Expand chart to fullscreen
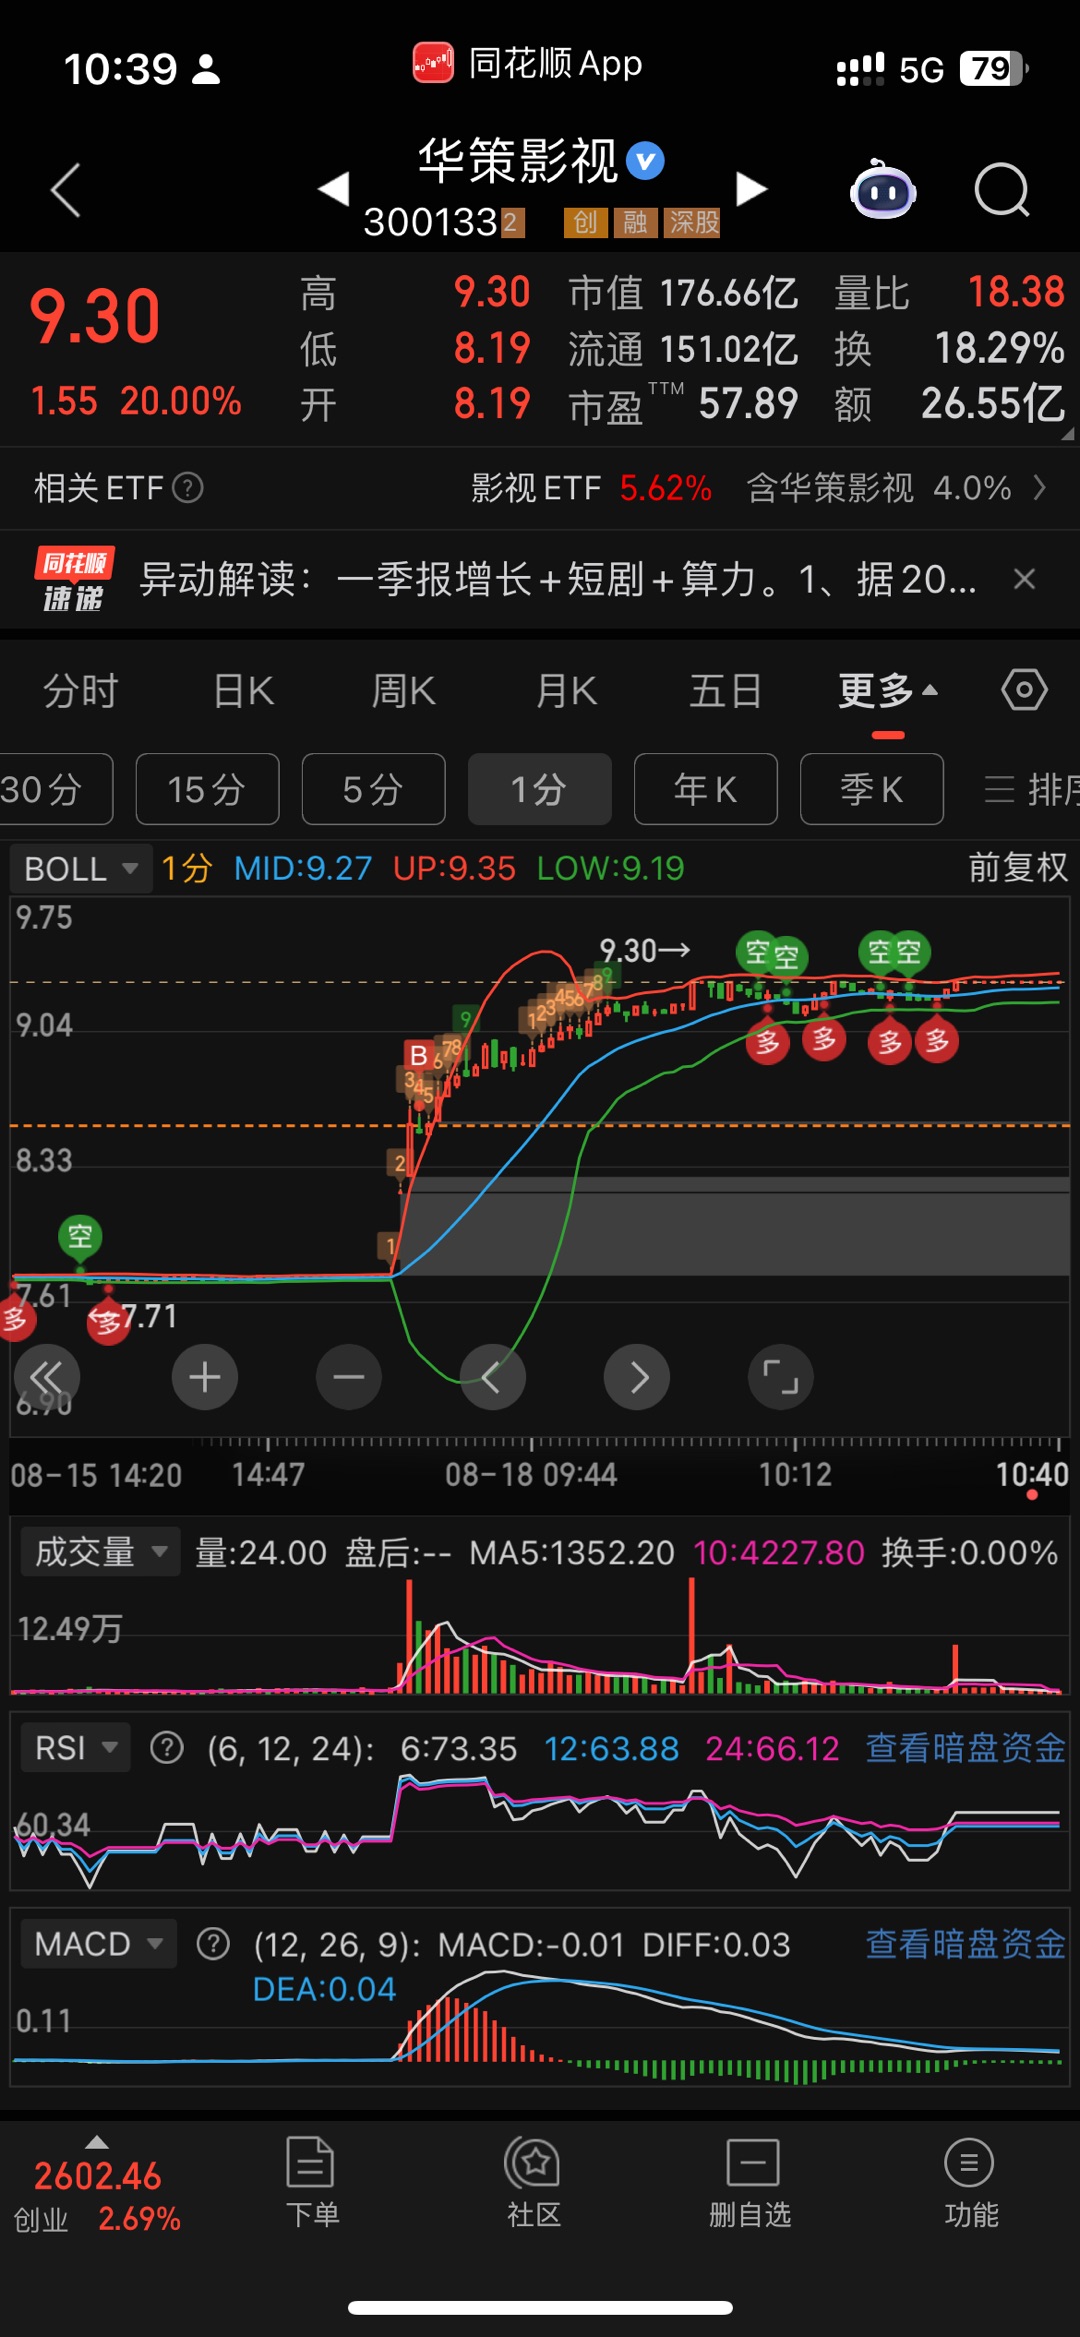1080x2337 pixels. (781, 1377)
